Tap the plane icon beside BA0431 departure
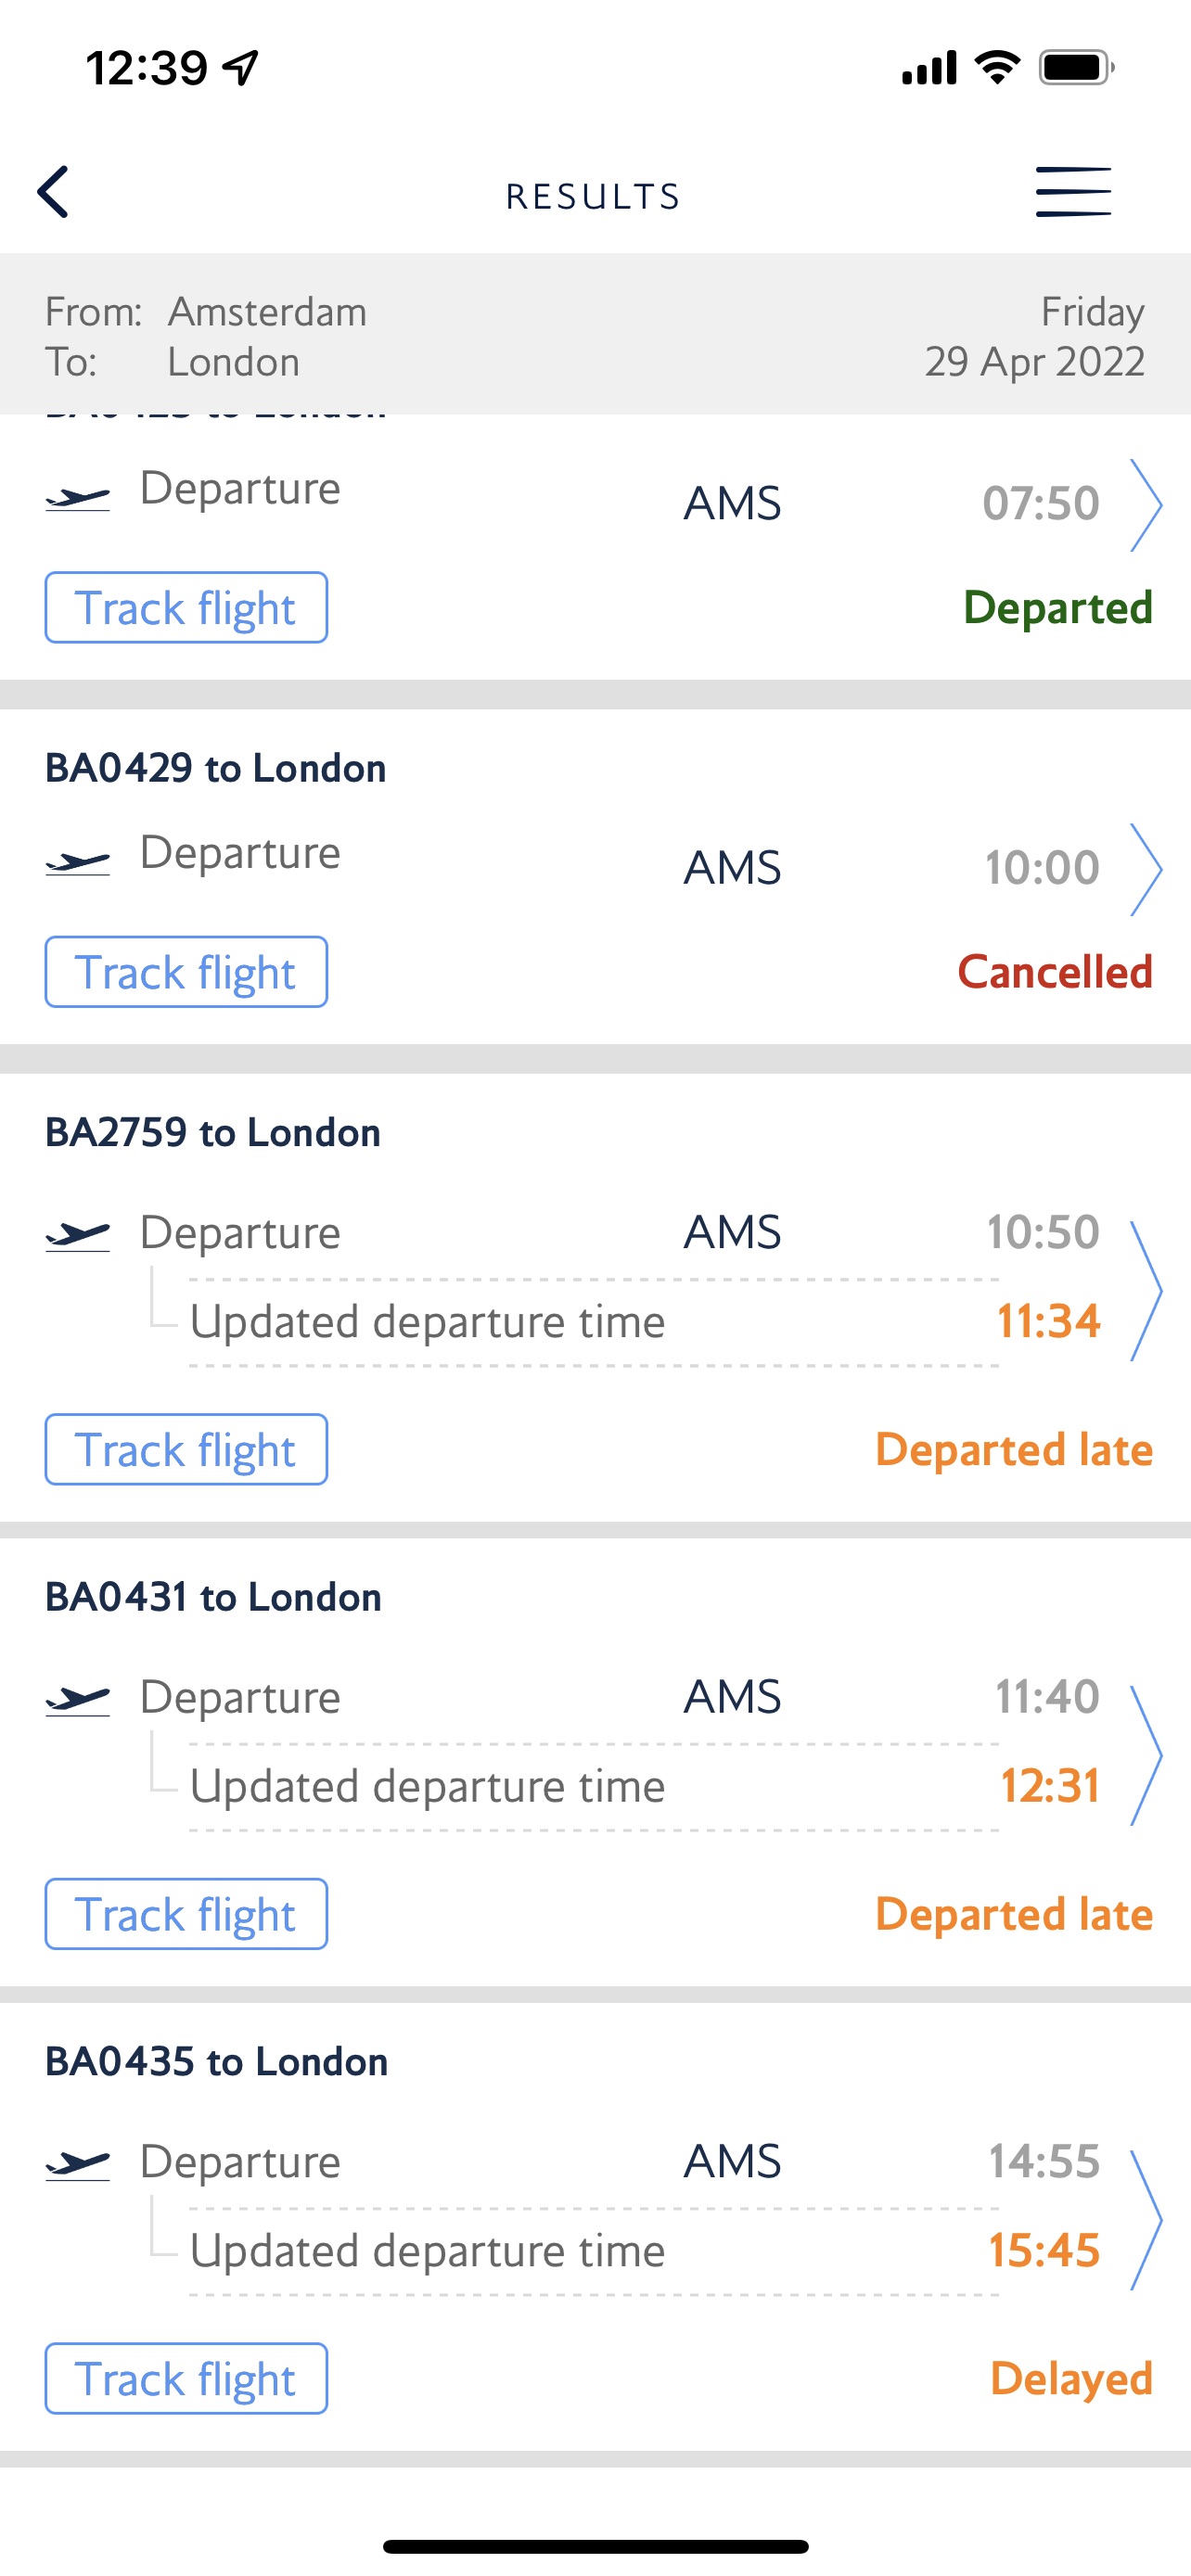This screenshot has height=2576, width=1191. [x=78, y=1700]
